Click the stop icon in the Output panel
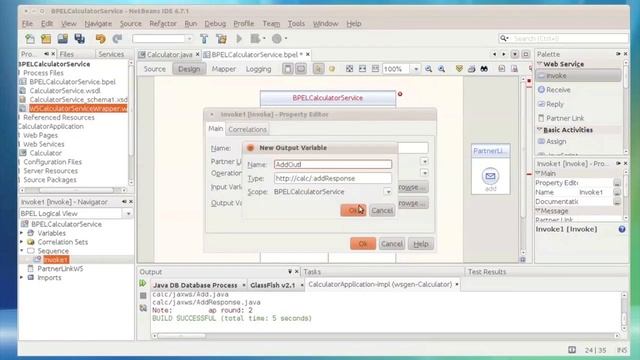Image resolution: width=640 pixels, height=360 pixels. 143,296
